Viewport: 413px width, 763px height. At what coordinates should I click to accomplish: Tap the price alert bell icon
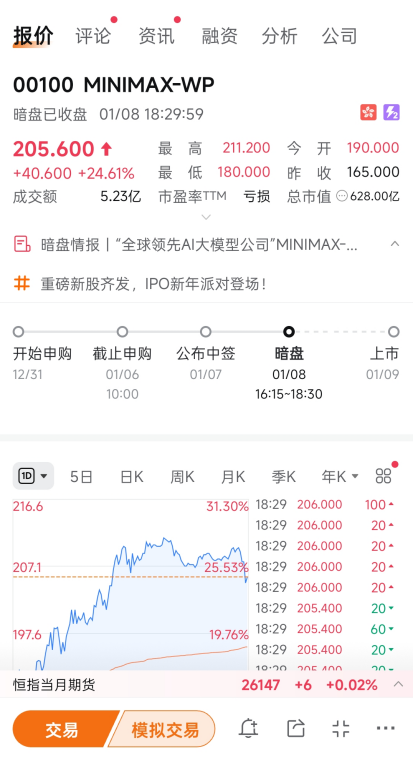(248, 728)
